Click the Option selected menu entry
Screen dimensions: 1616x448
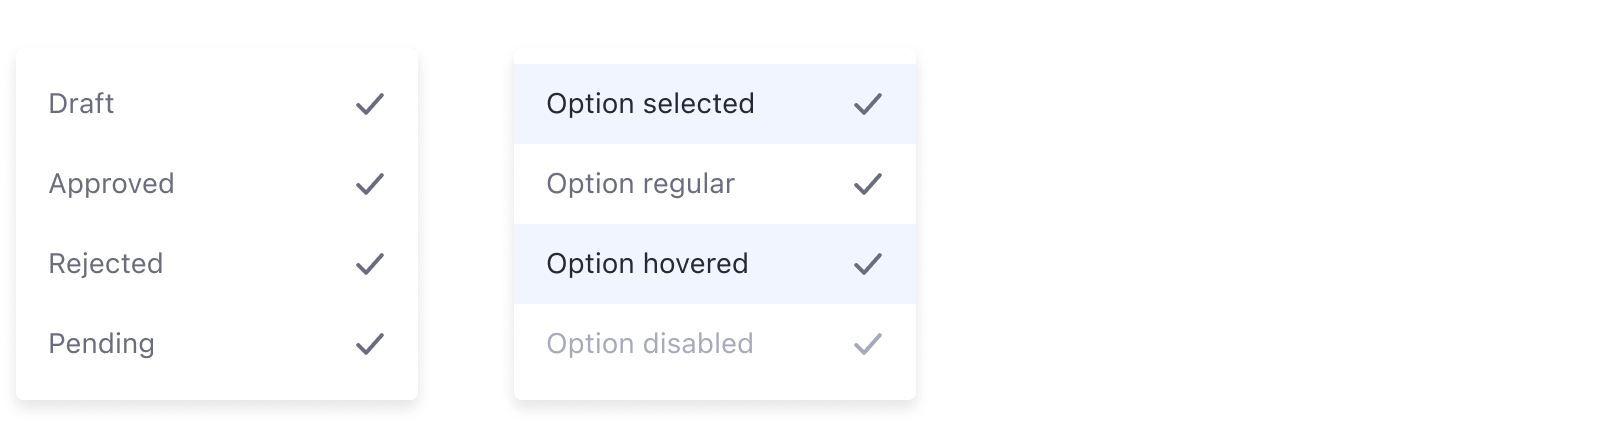pyautogui.click(x=650, y=104)
